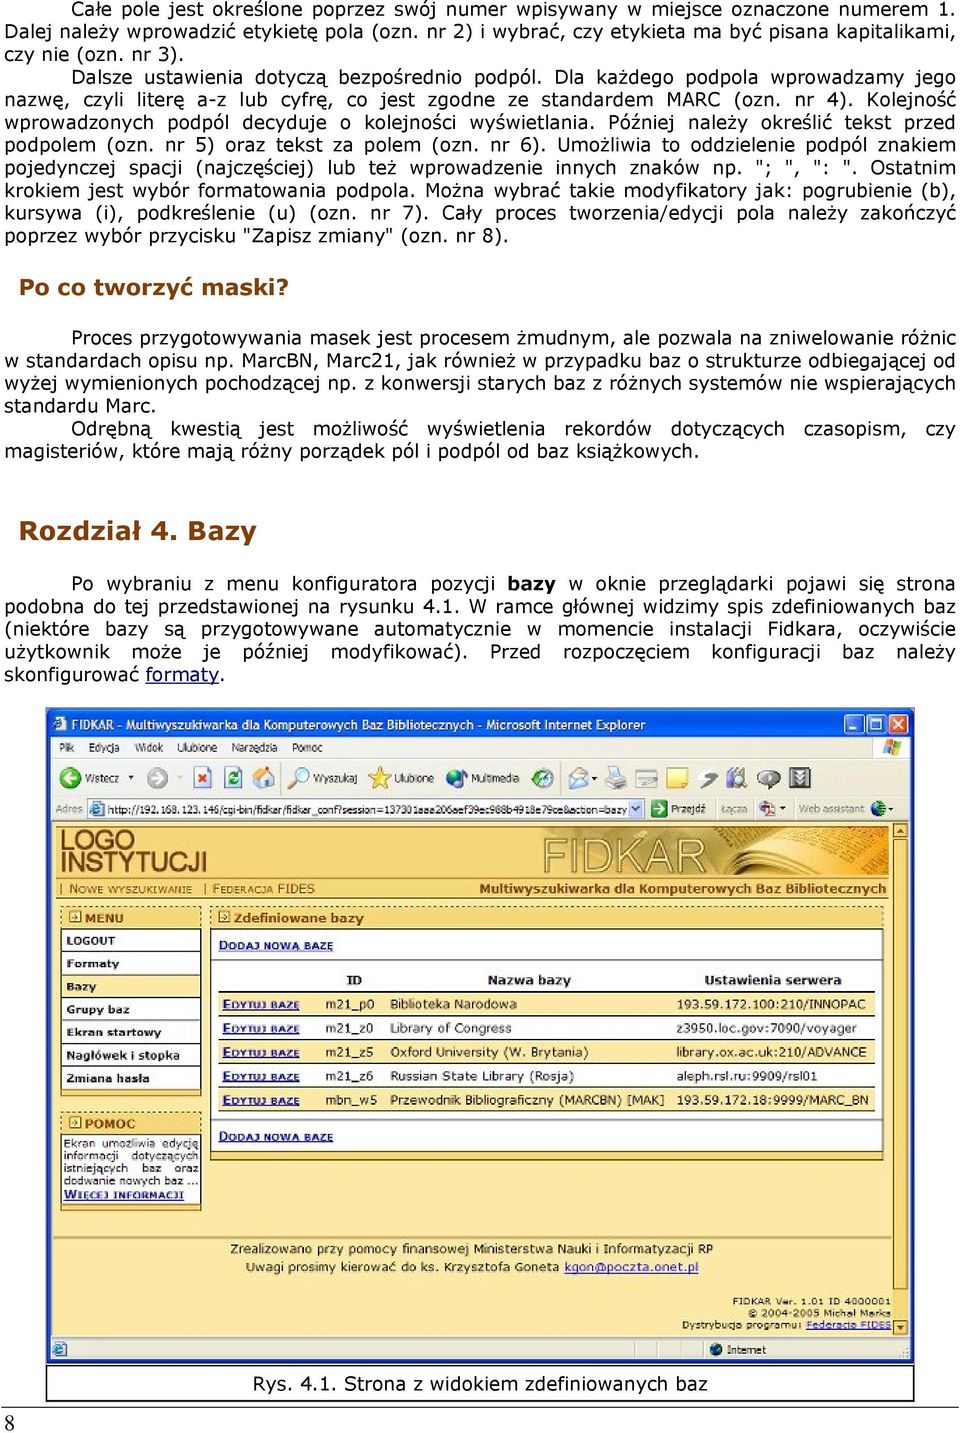Click the Internet zone status bar icon
This screenshot has width=960, height=1433.
coord(716,1349)
